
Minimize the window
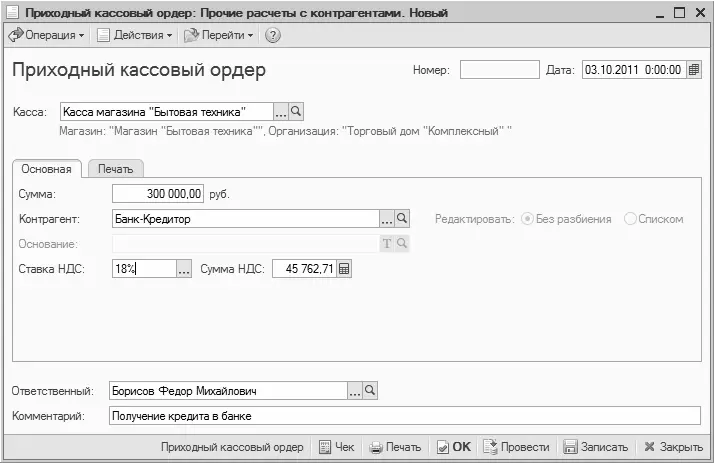tap(660, 14)
